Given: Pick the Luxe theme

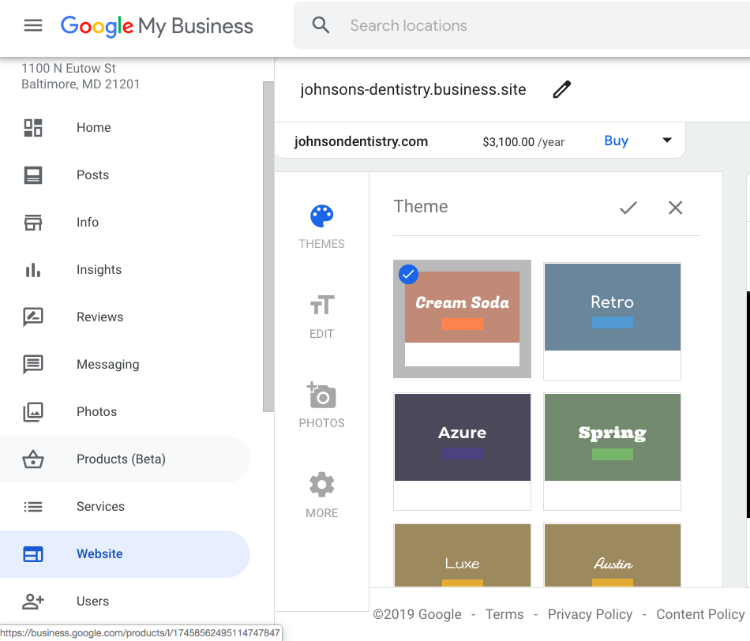Looking at the screenshot, I should pos(462,555).
